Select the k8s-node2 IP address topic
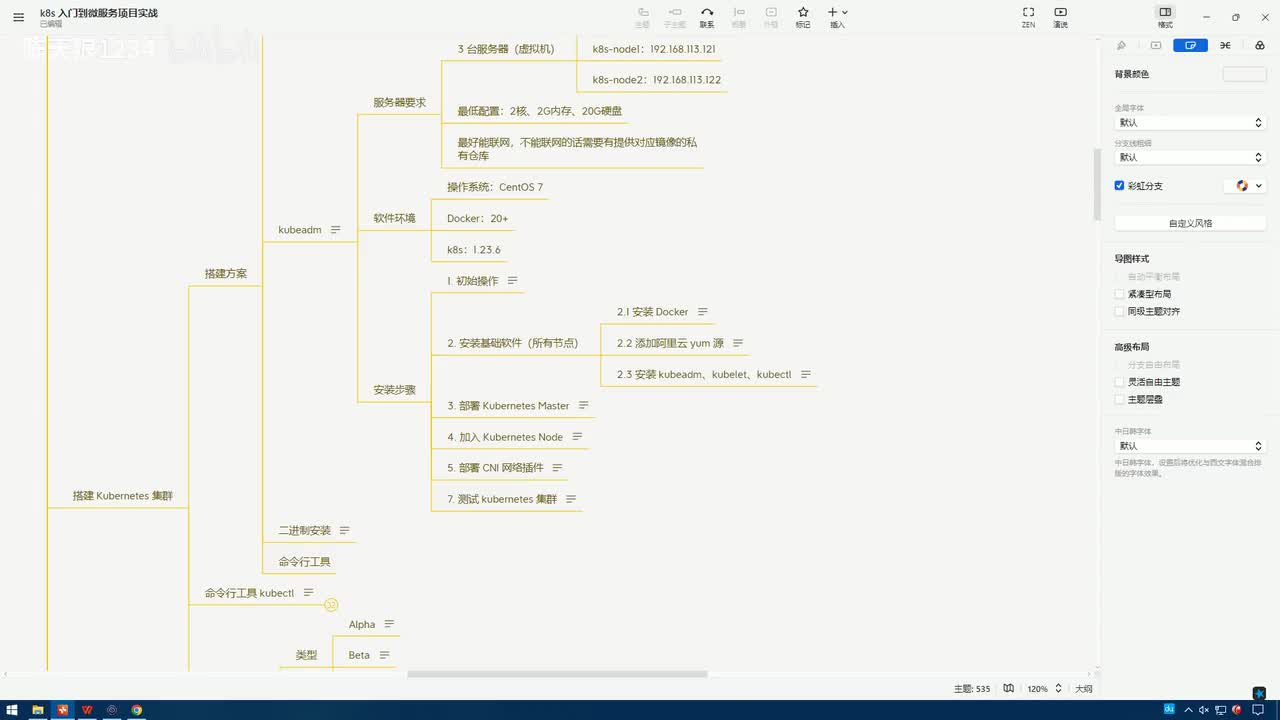This screenshot has width=1280, height=720. [x=657, y=80]
